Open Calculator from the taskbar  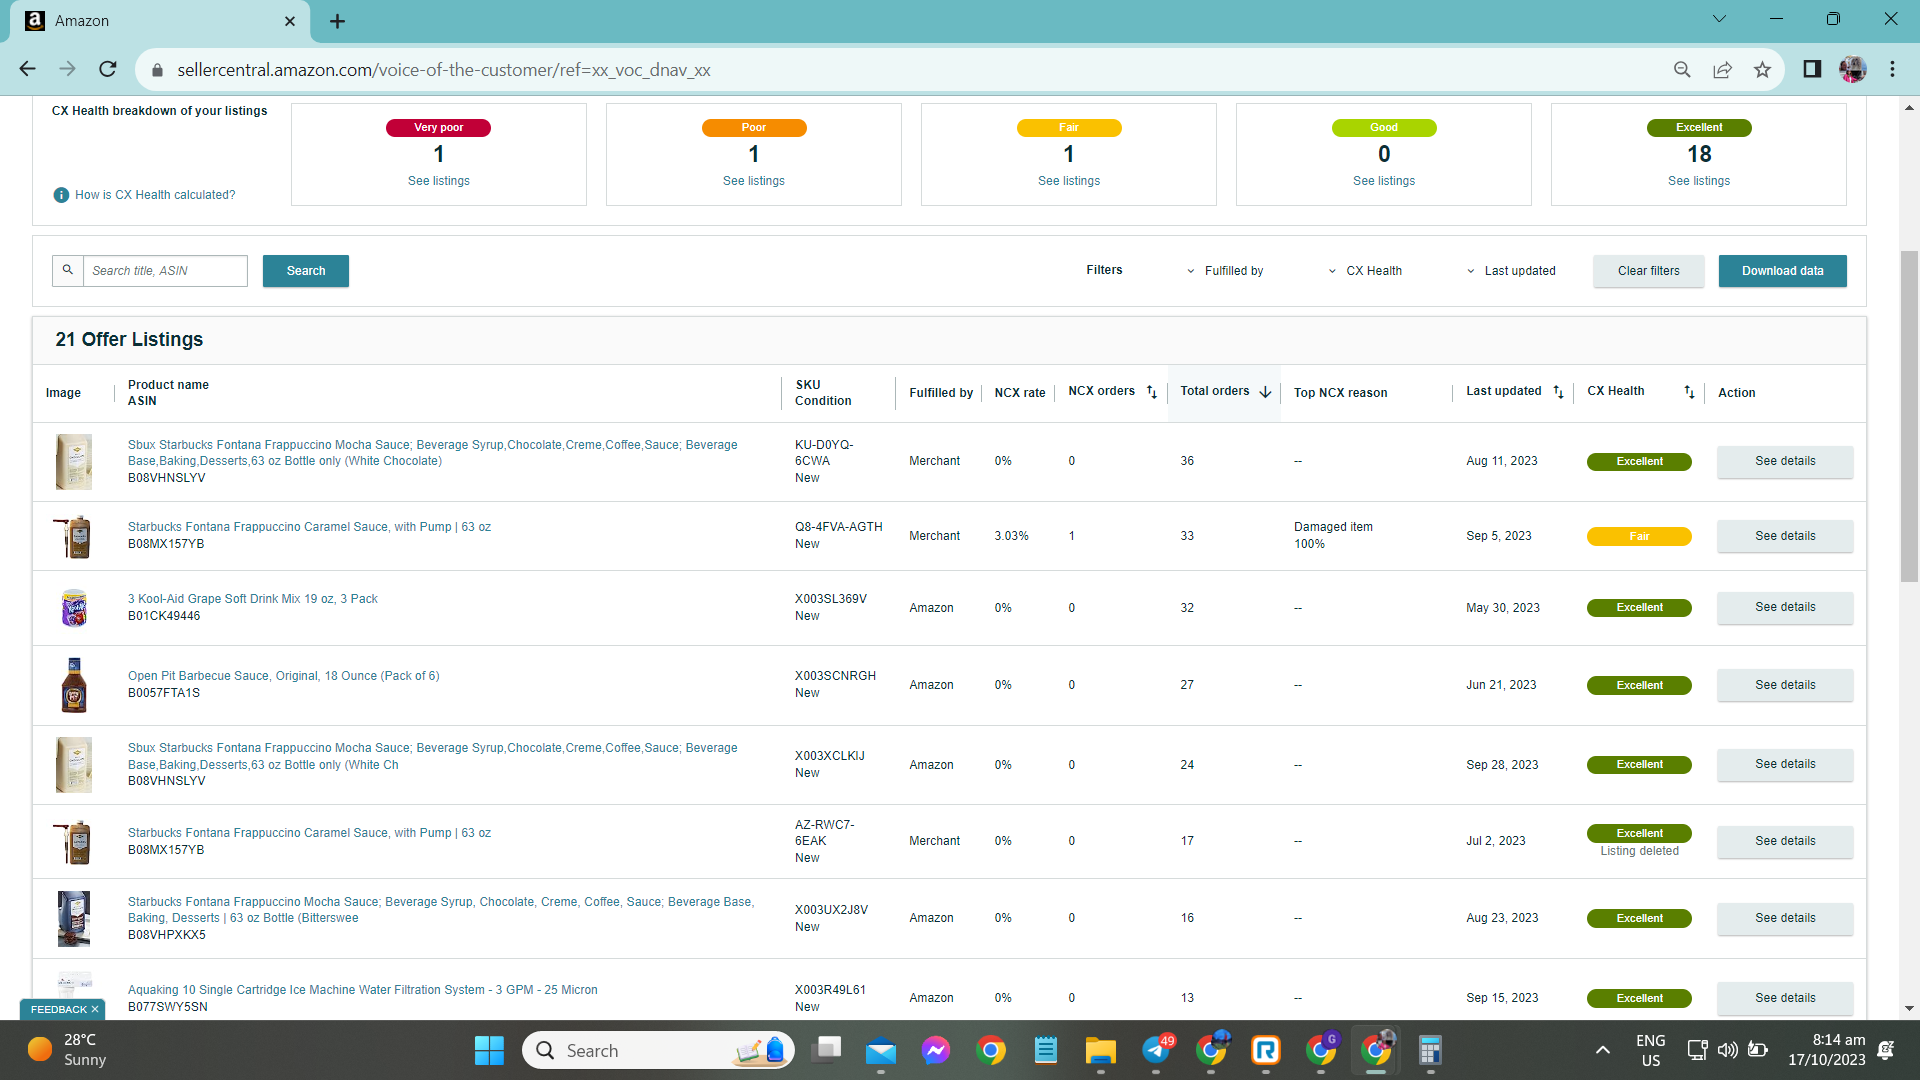coord(1430,1050)
